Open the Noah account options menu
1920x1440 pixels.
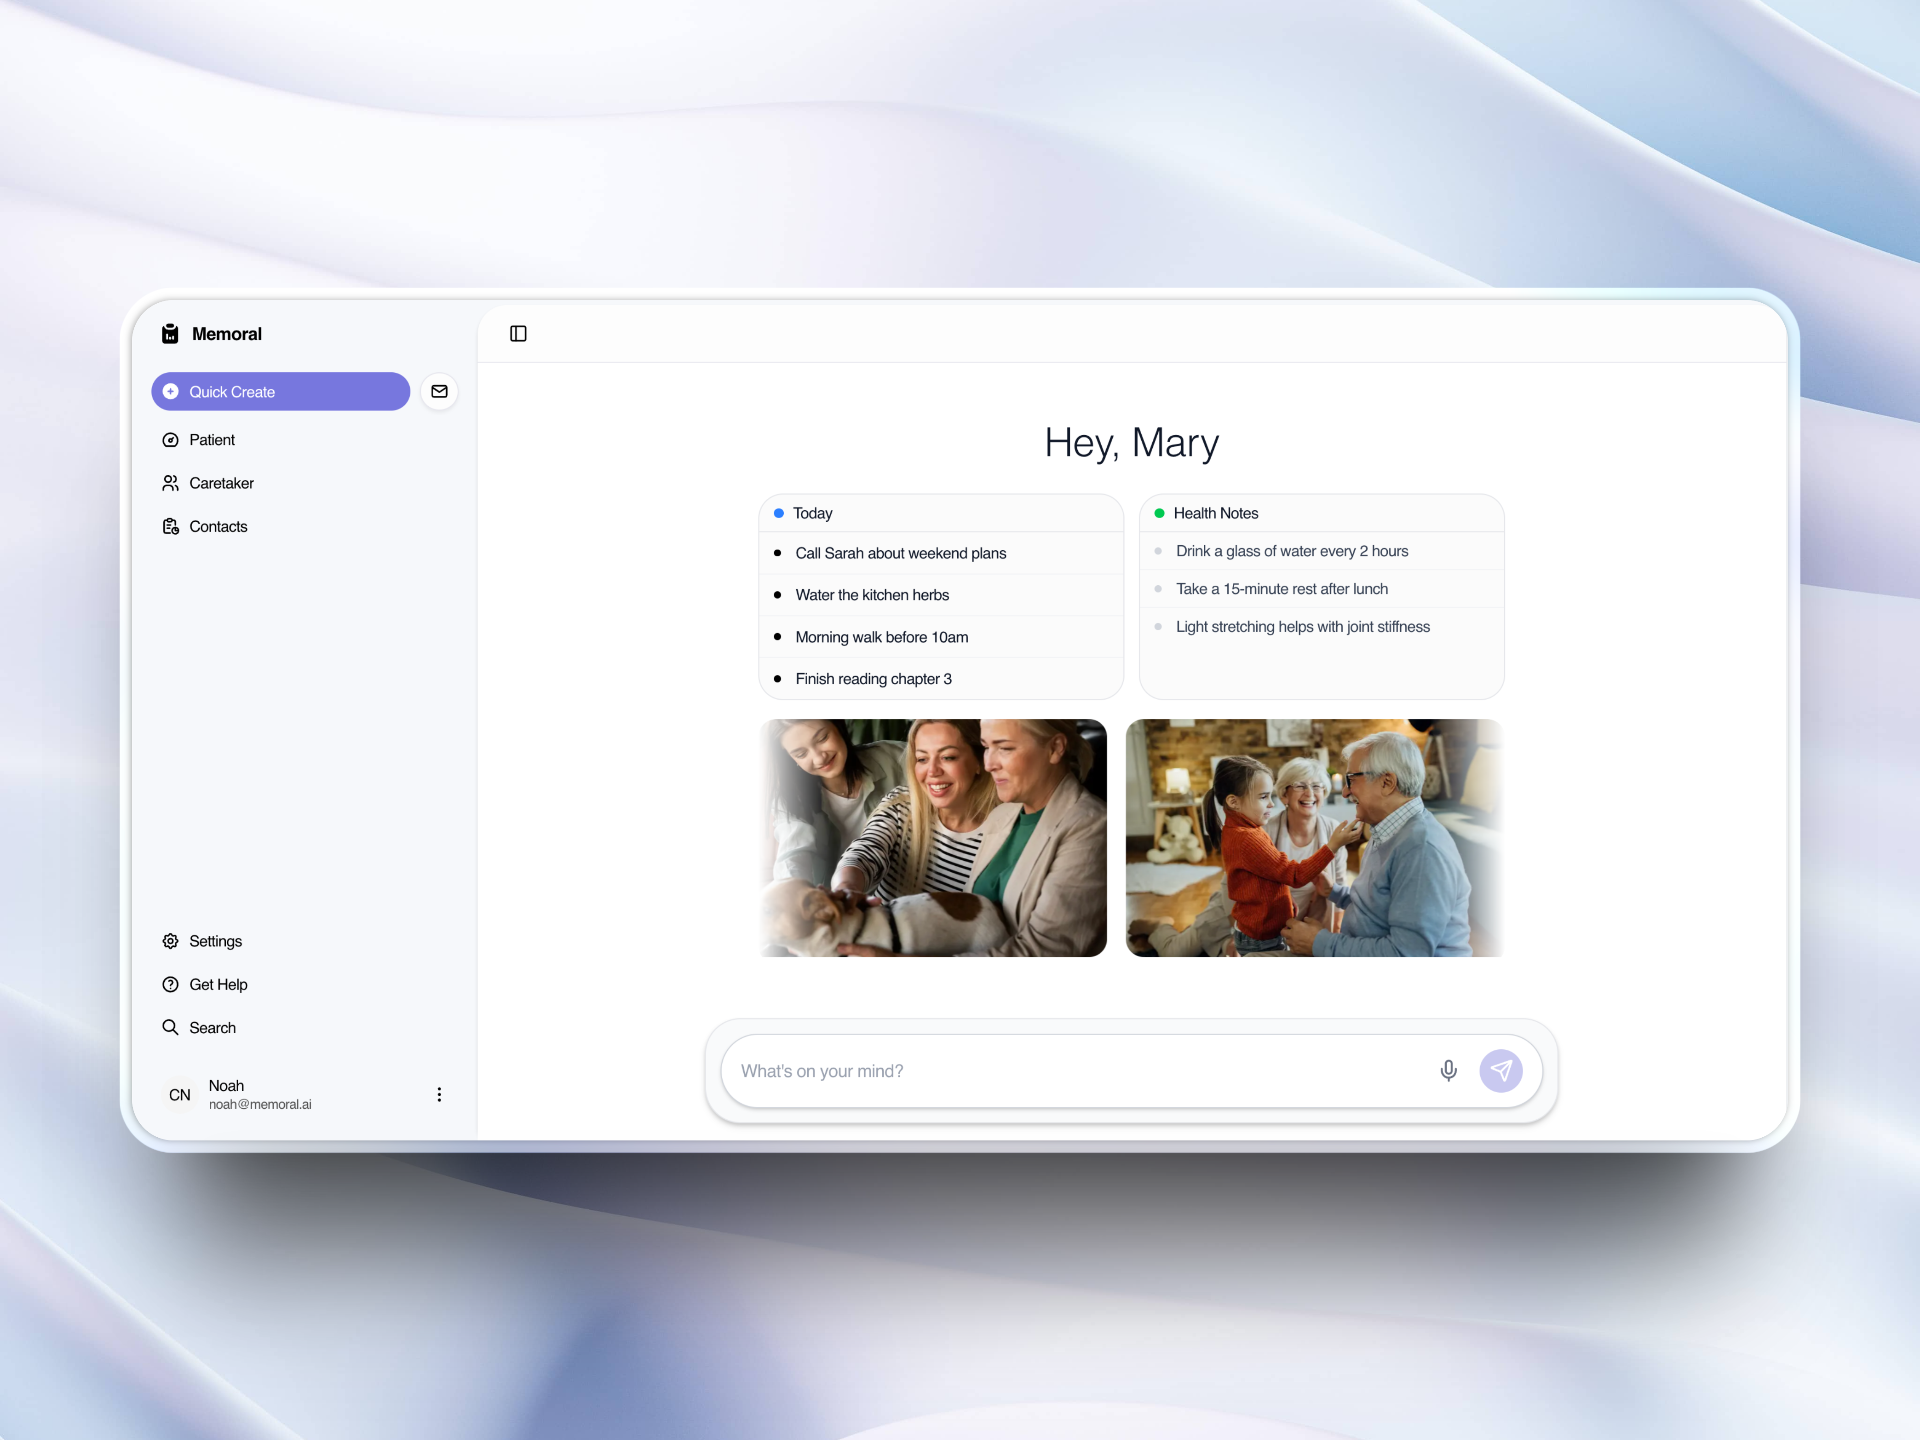[x=439, y=1095]
